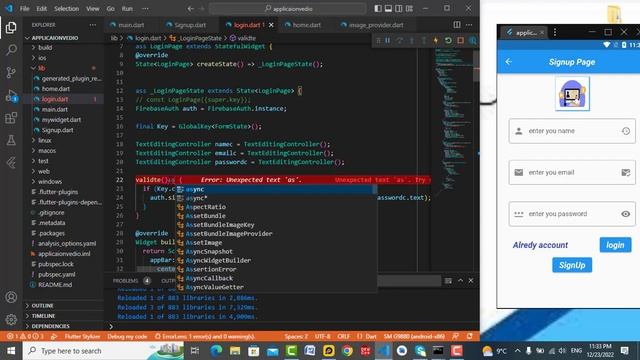Viewport: 640px width, 360px height.
Task: Select AspectRatio in autocomplete list
Action: point(276,207)
